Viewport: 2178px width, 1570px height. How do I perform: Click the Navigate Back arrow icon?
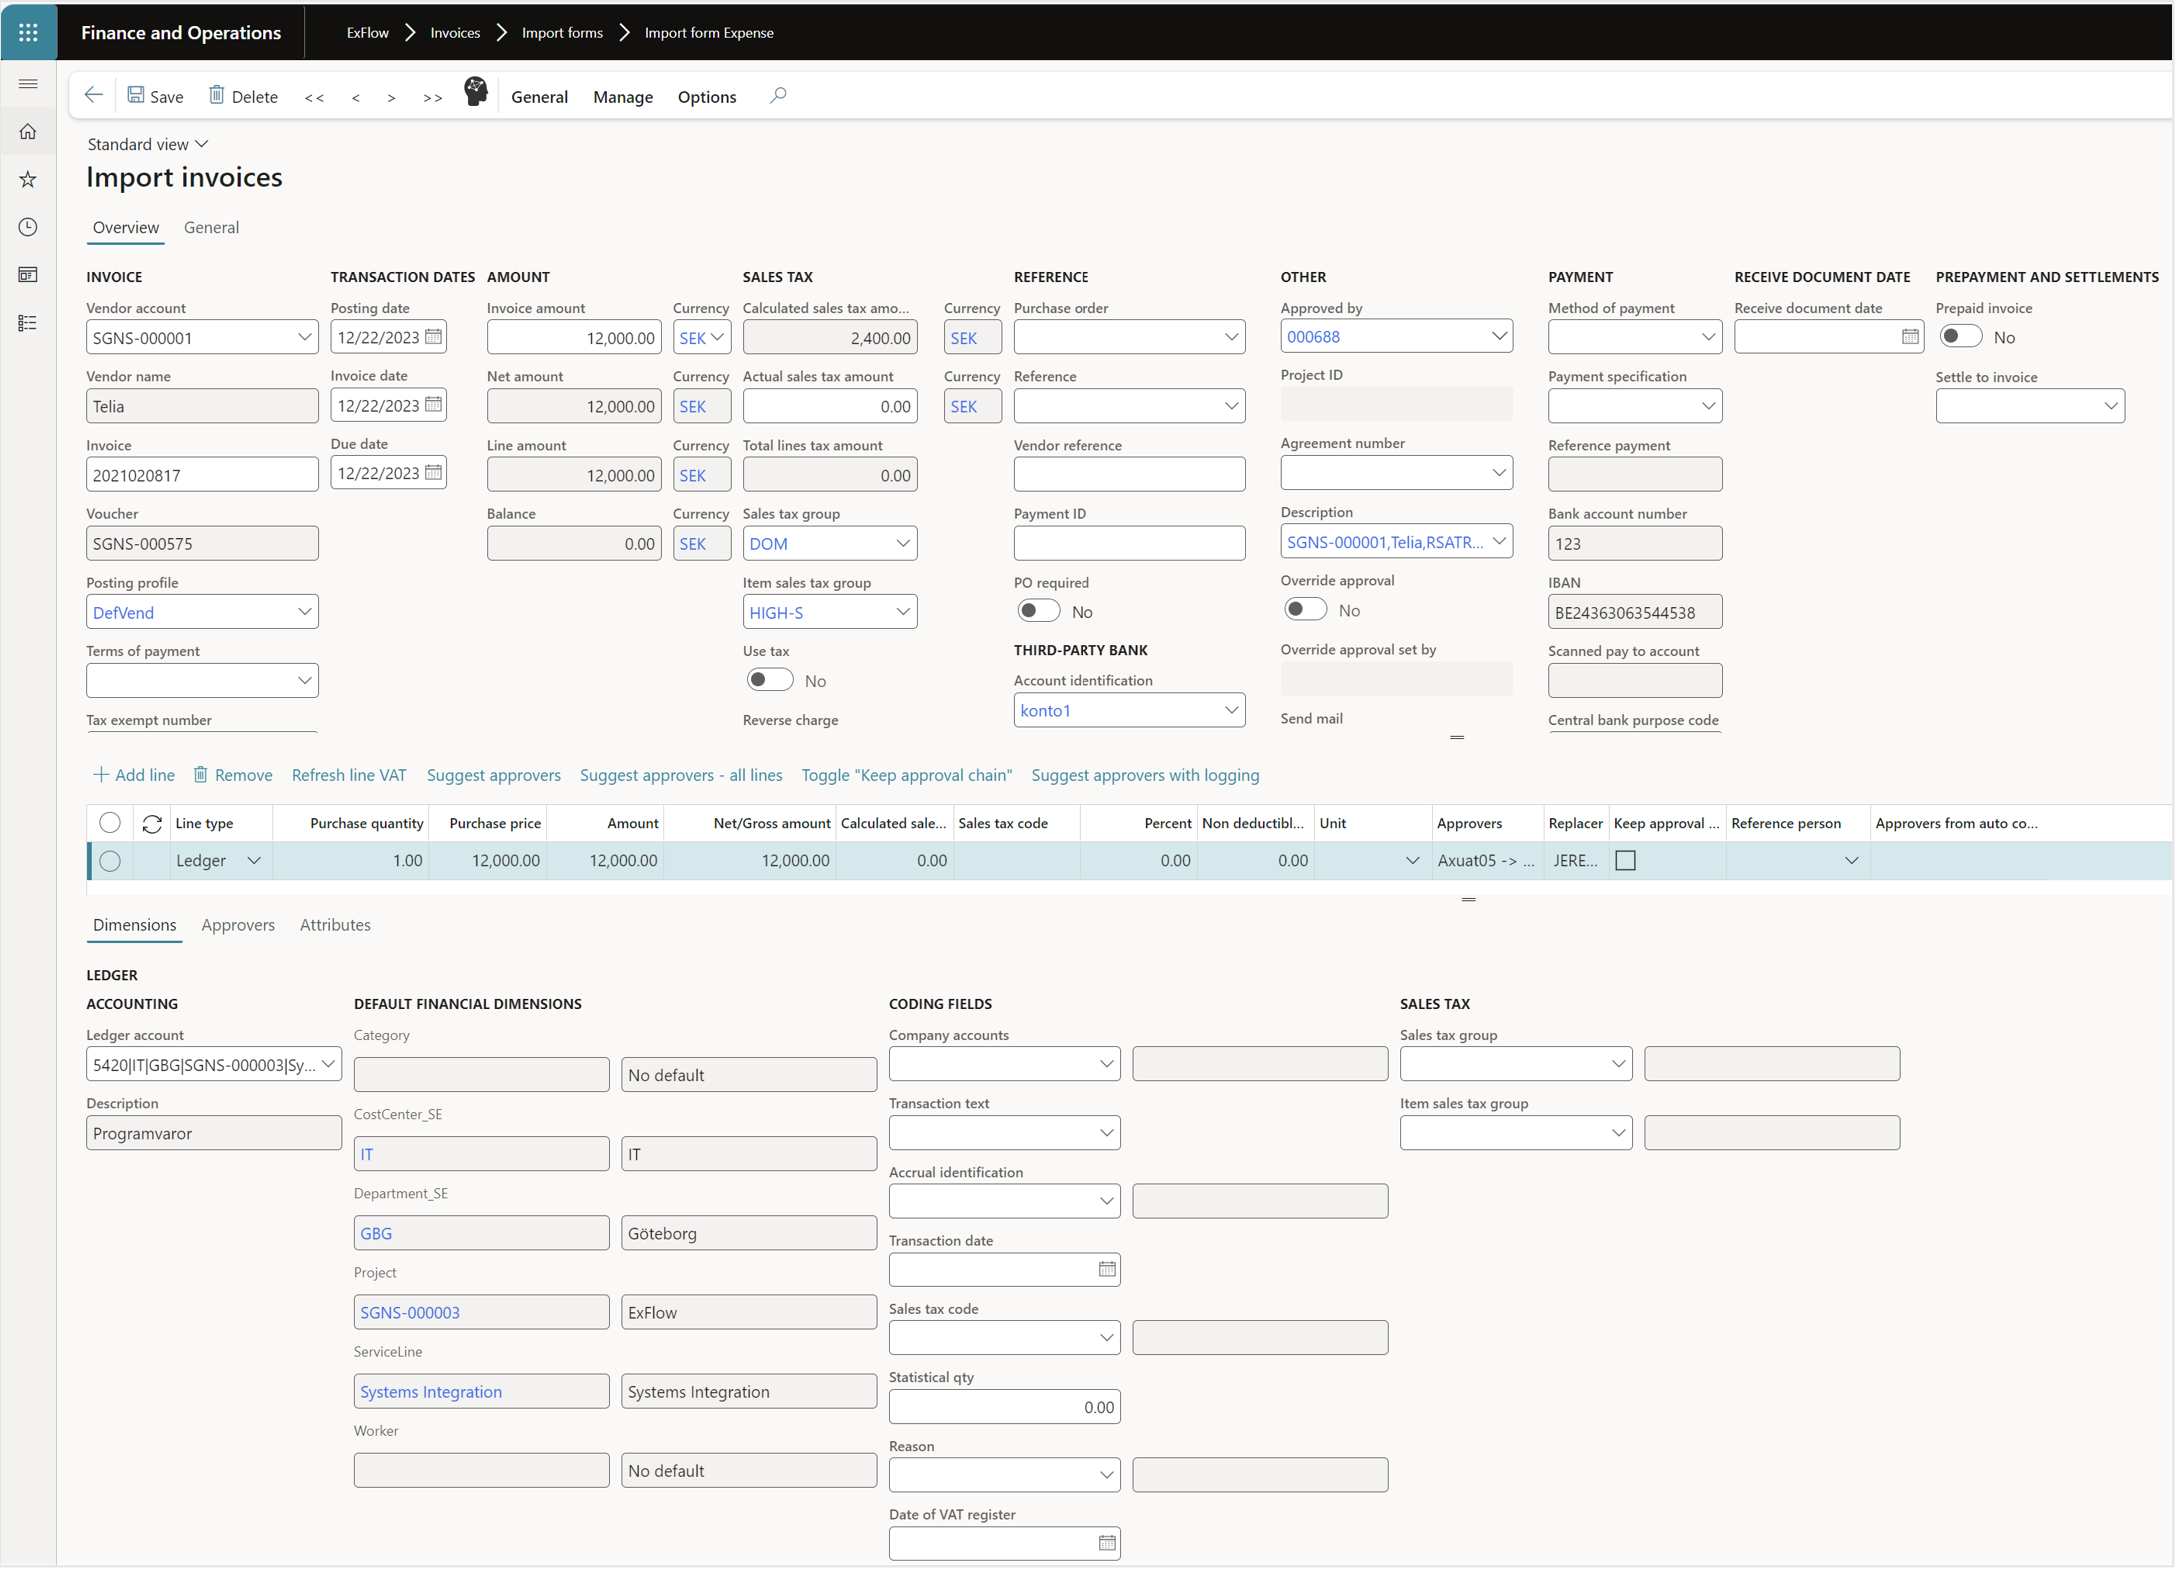[x=91, y=95]
